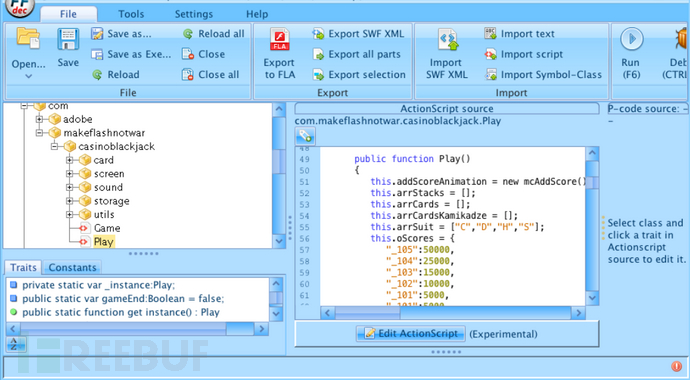This screenshot has height=380, width=690.
Task: Click the red error icon in status bar
Action: coord(676,366)
